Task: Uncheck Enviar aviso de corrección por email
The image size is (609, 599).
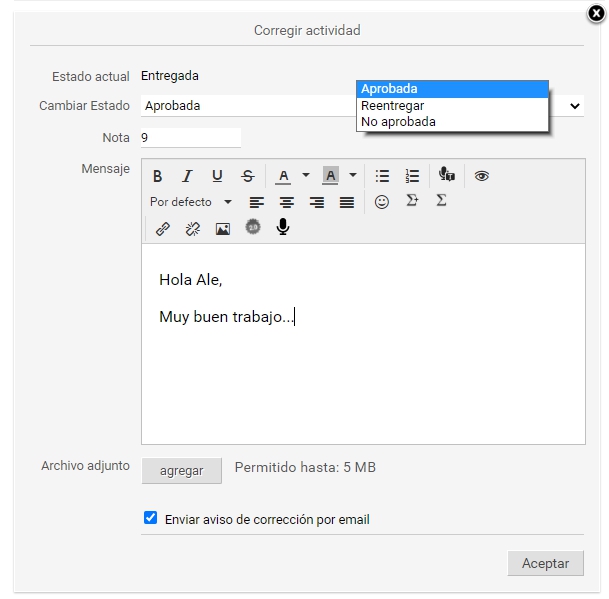Action: point(151,518)
